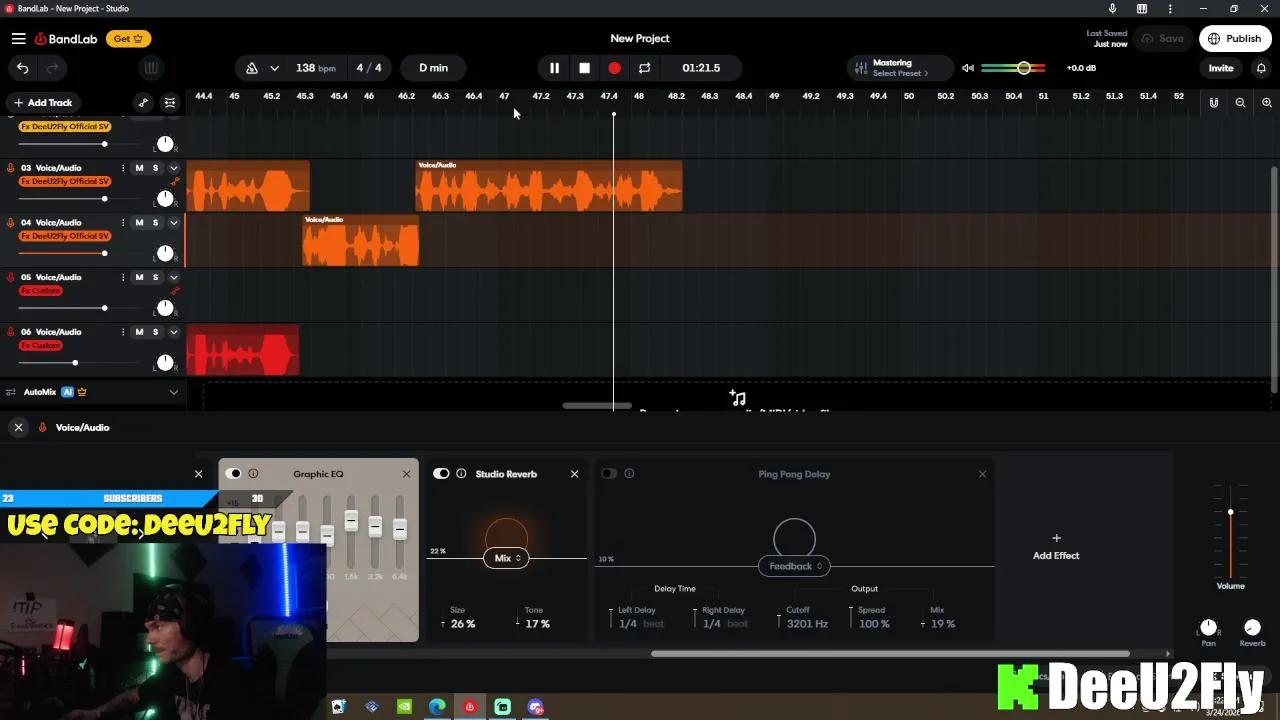Zoom in on the timeline
Screen dimensions: 1280x720
(x=1266, y=103)
